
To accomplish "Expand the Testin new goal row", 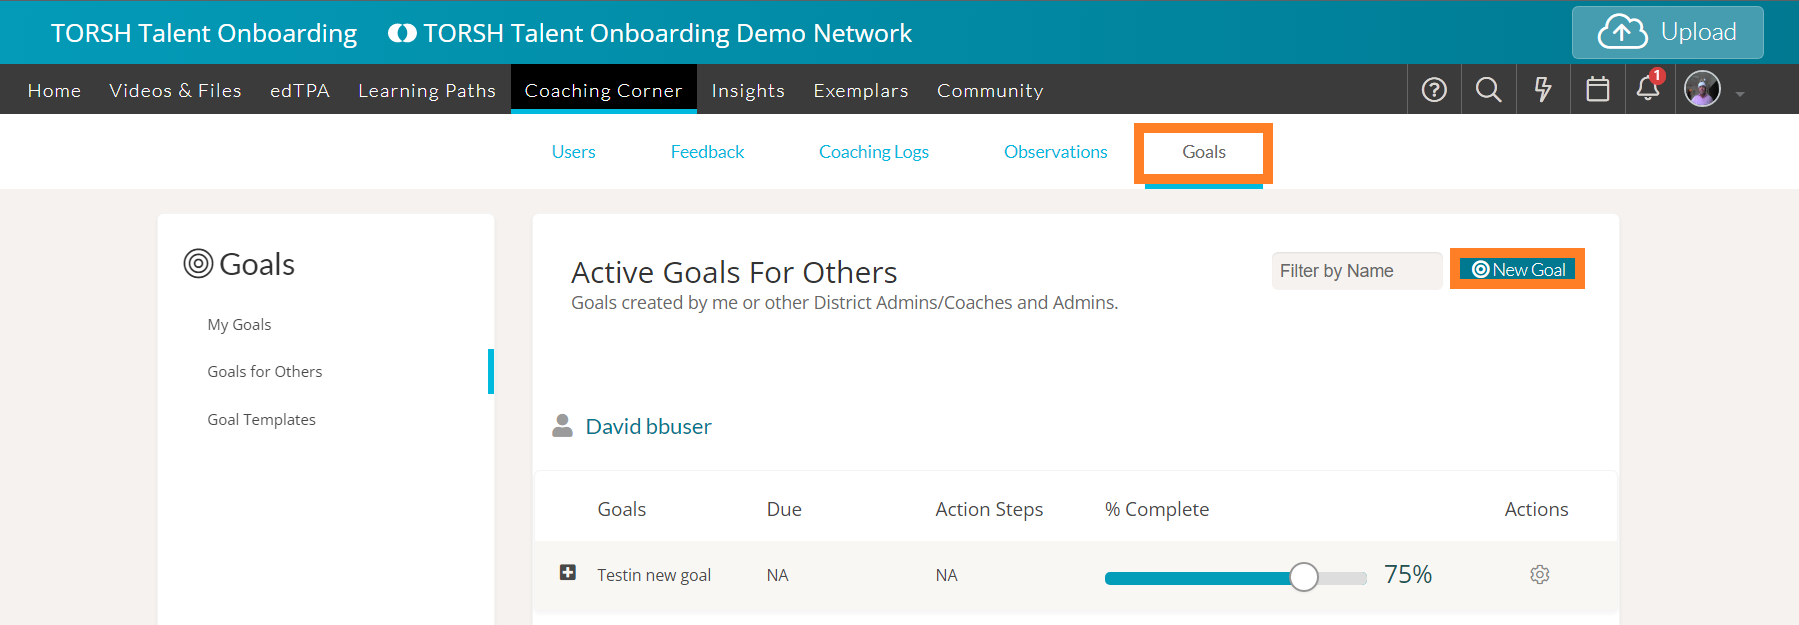I will pos(568,573).
